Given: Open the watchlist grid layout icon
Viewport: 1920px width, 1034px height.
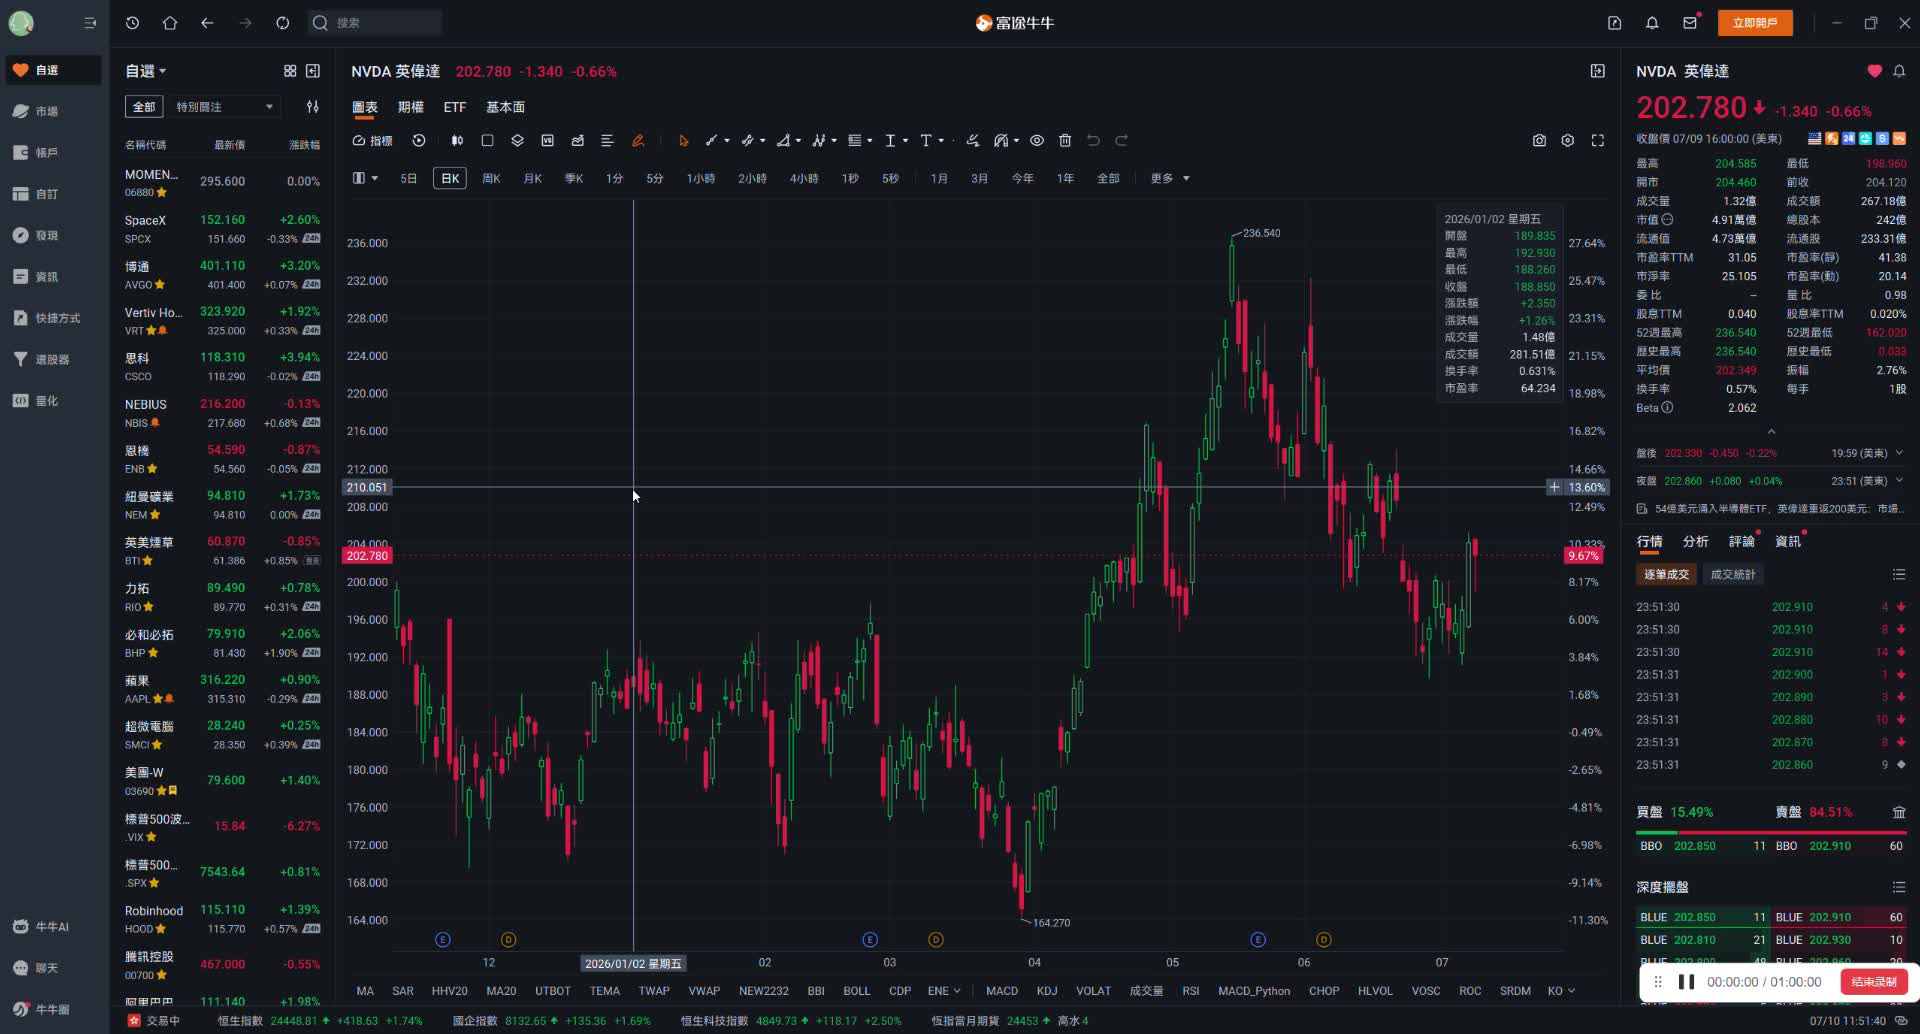Looking at the screenshot, I should pos(290,71).
